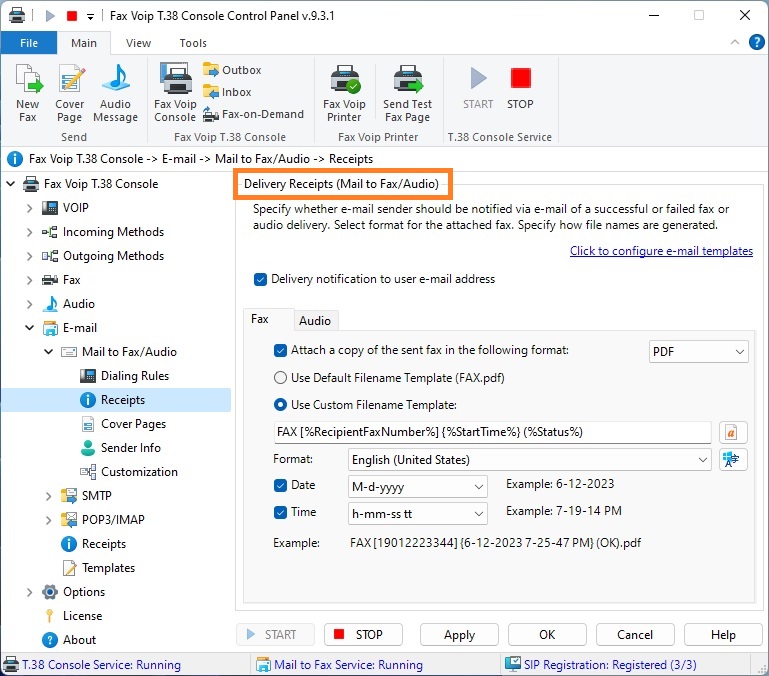Collapse the Mail to Fax/Audio node
This screenshot has height=676, width=769.
[x=49, y=352]
